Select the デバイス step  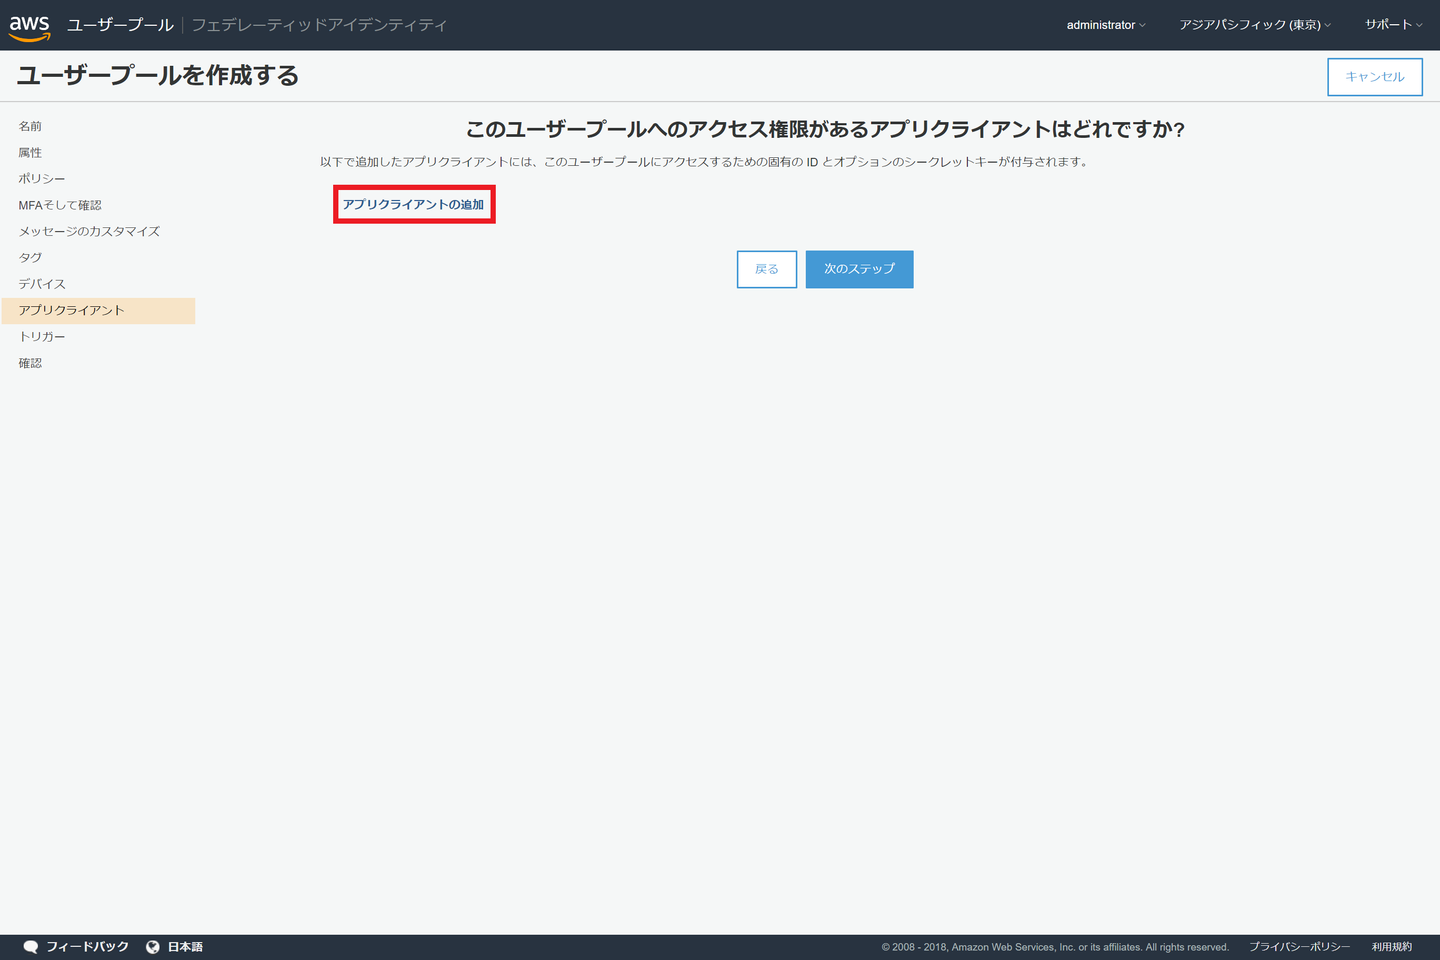(x=42, y=284)
